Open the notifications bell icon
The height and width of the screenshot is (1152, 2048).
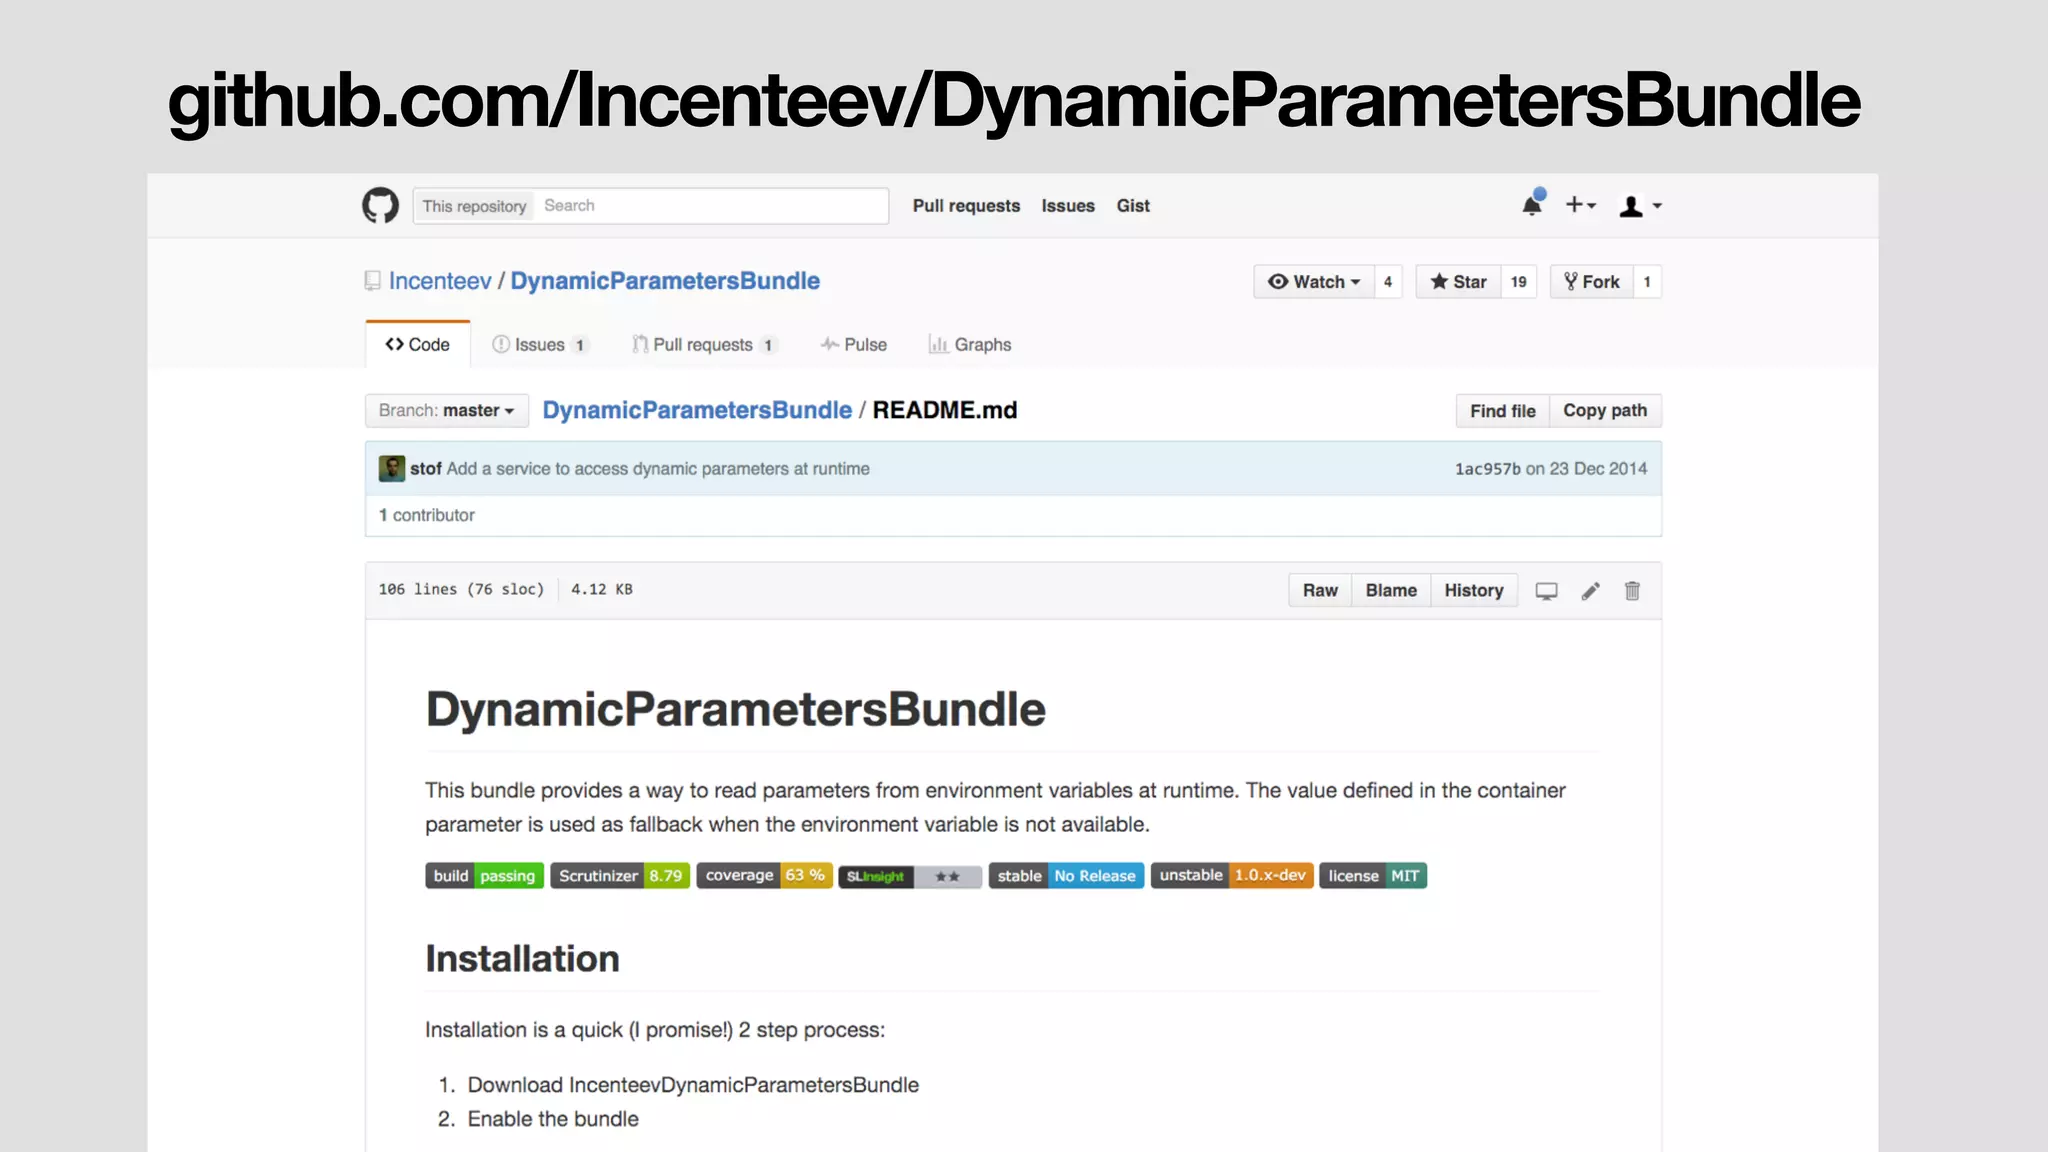1531,205
